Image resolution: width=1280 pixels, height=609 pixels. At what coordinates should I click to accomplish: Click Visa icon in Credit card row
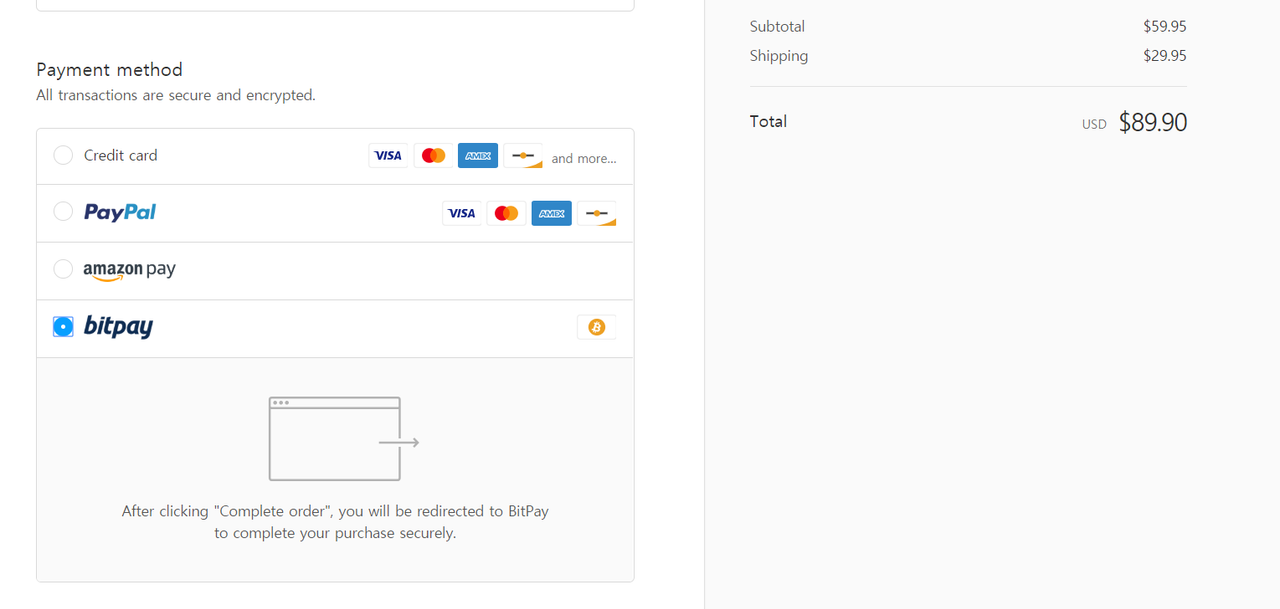pyautogui.click(x=388, y=156)
